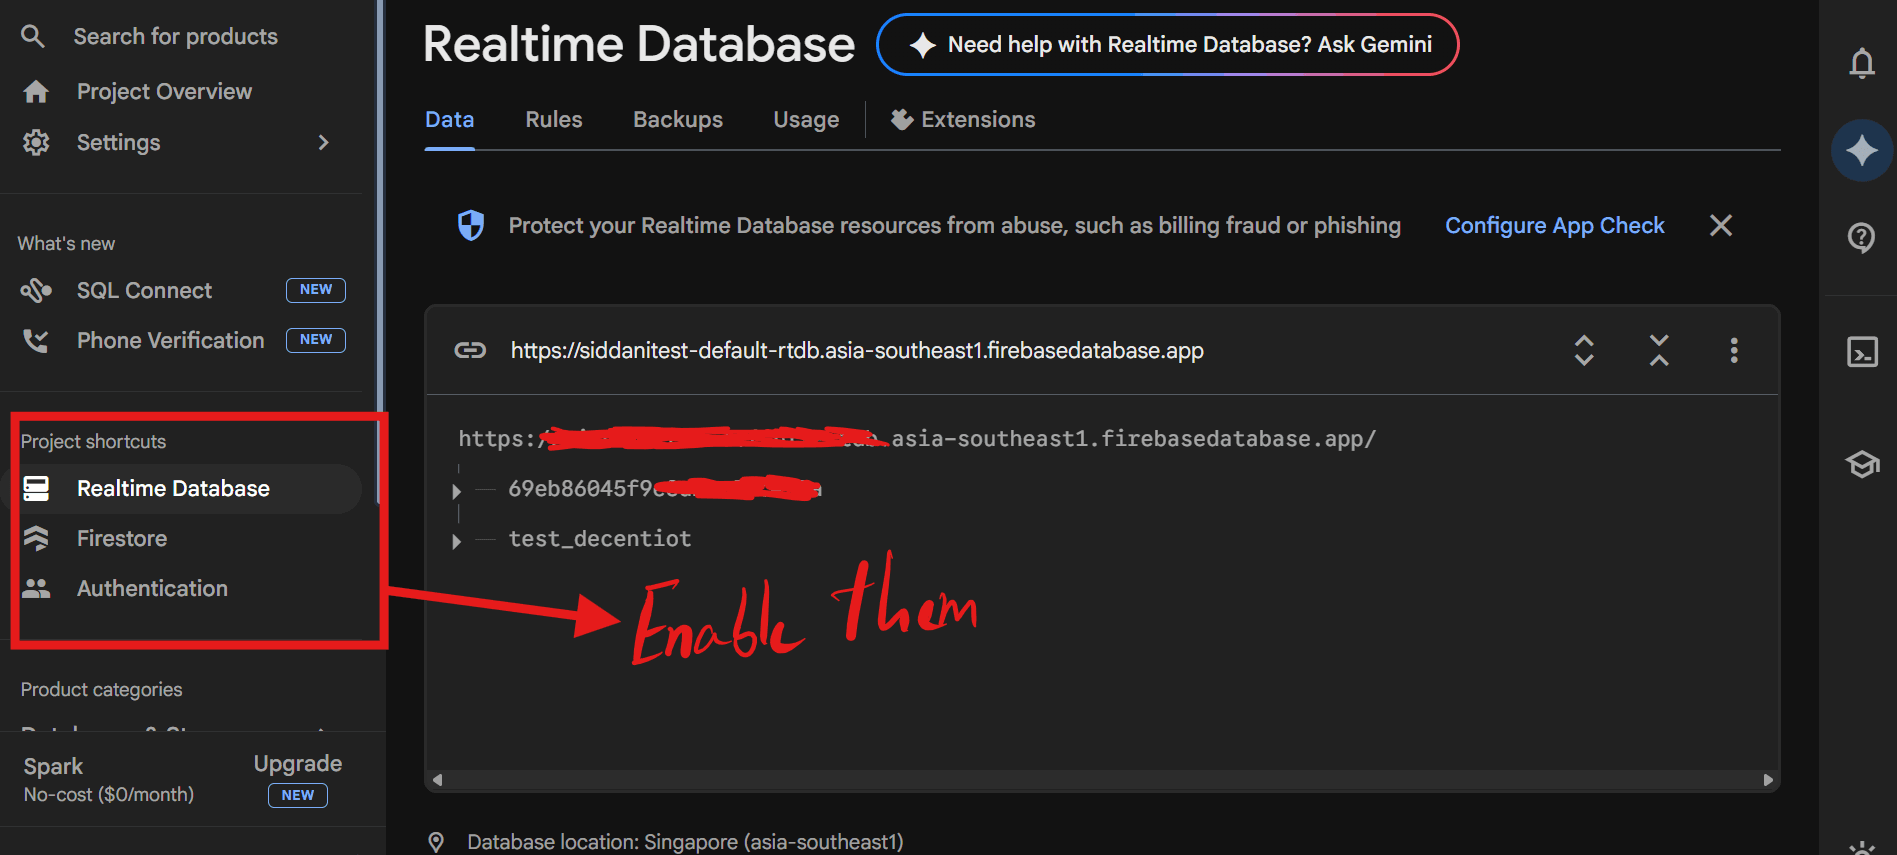
Task: Open SQL Connect icon
Action: click(36, 290)
